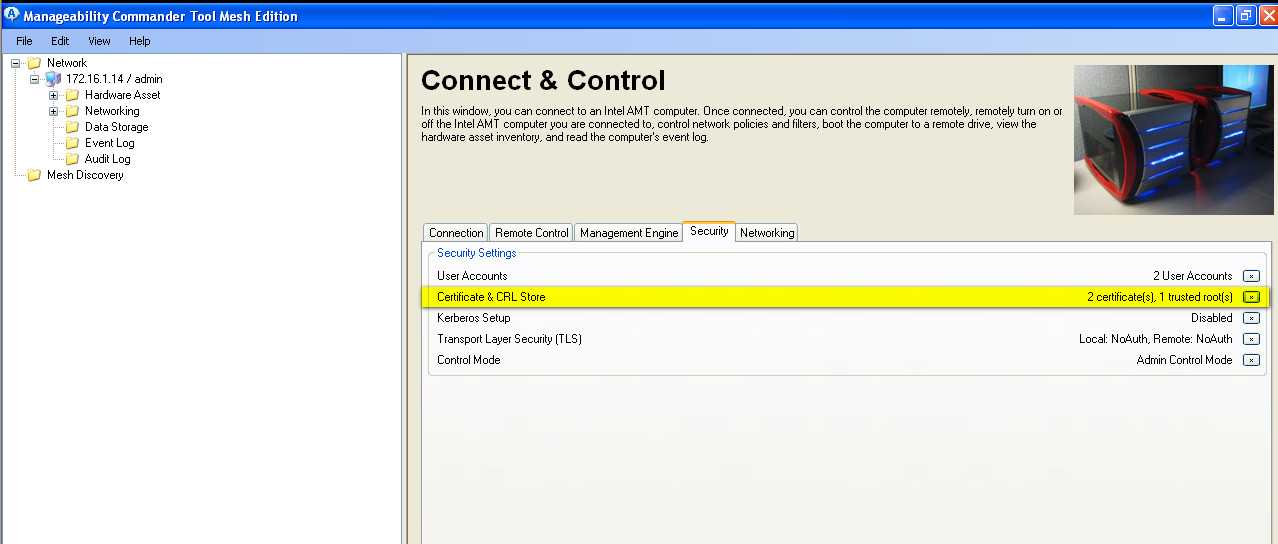Viewport: 1278px width, 544px height.
Task: Open the Edit menu
Action: pos(60,41)
